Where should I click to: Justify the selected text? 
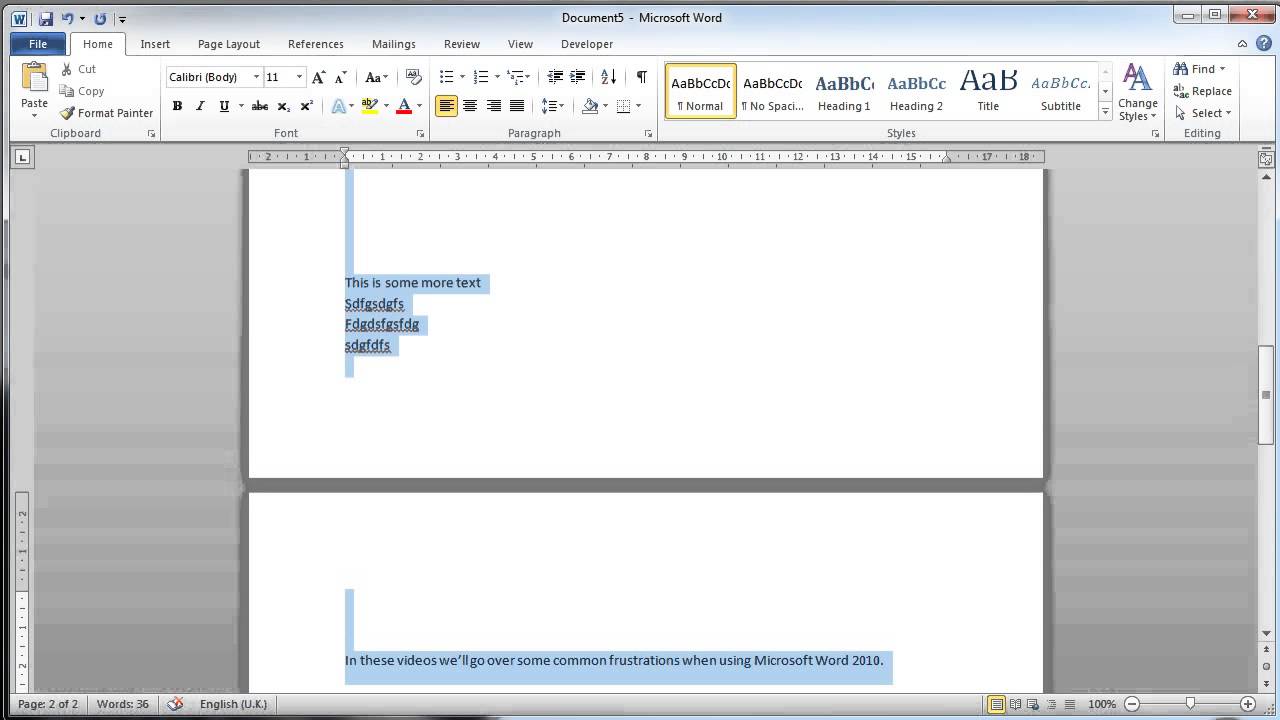(x=517, y=106)
